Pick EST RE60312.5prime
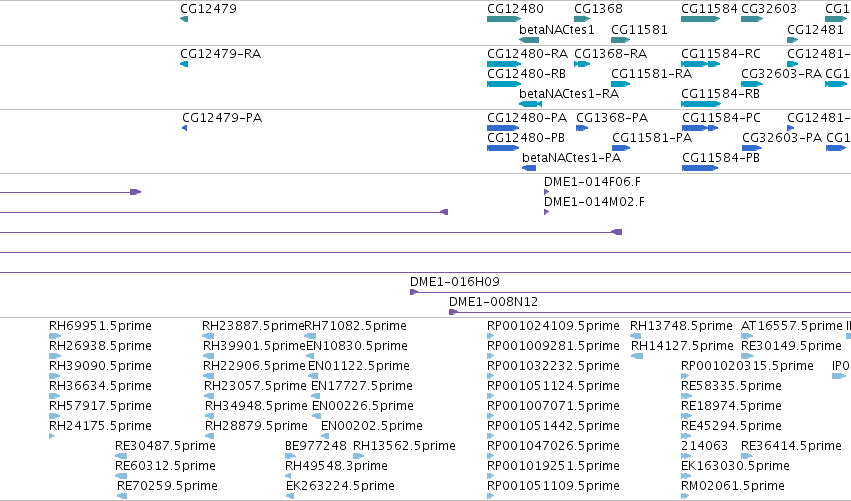 point(121,476)
